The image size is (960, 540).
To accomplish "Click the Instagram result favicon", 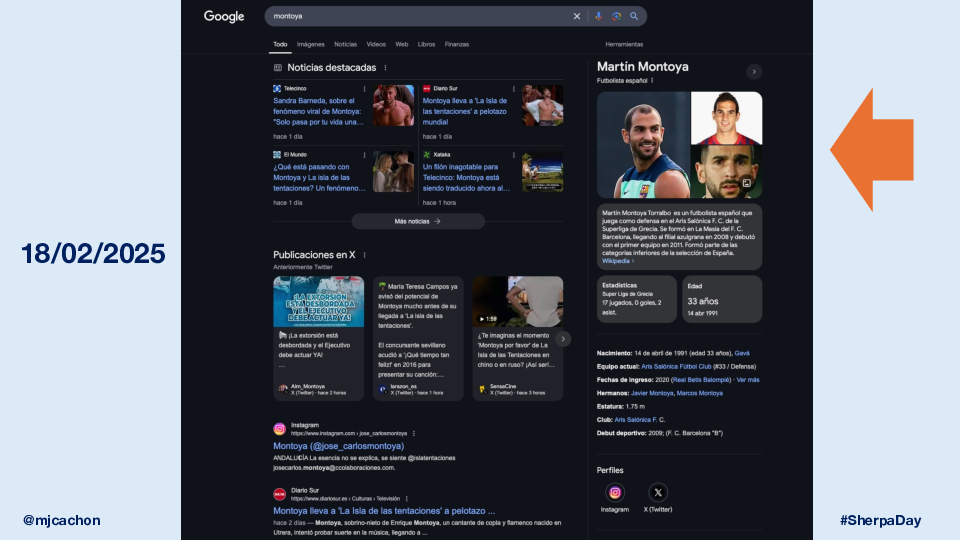I will pos(280,429).
